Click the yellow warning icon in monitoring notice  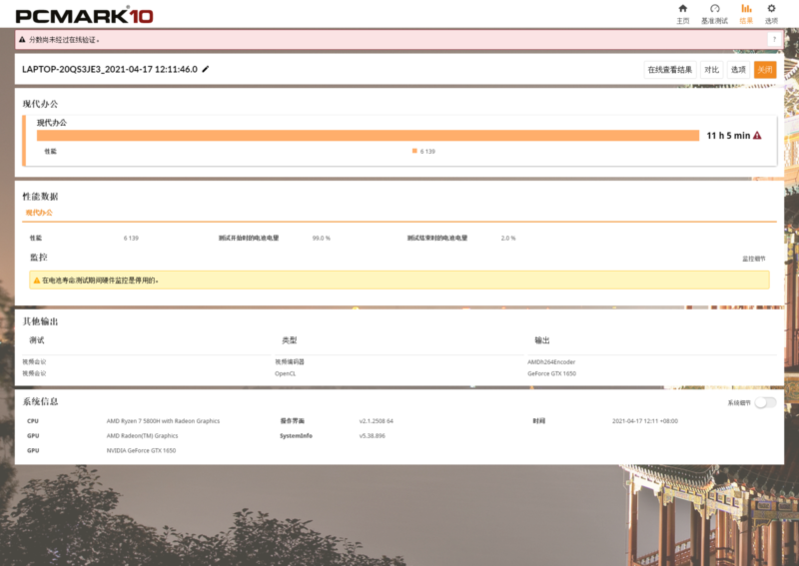(37, 280)
